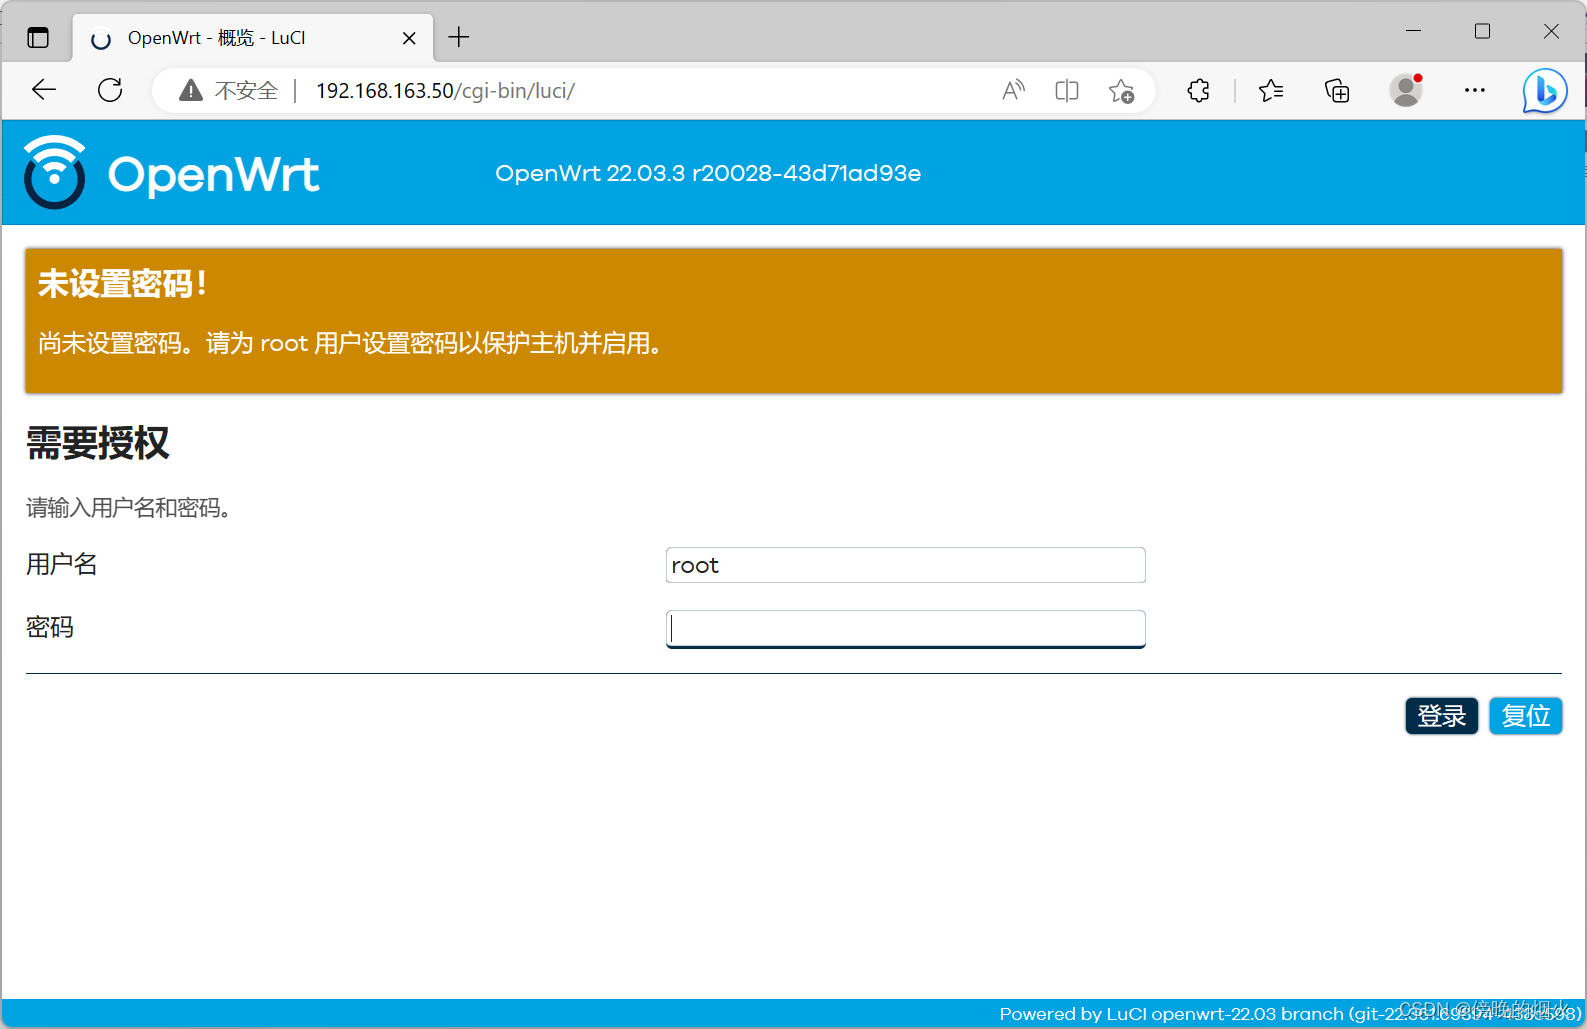Focus the 密码 password field
The image size is (1587, 1029).
pos(905,629)
